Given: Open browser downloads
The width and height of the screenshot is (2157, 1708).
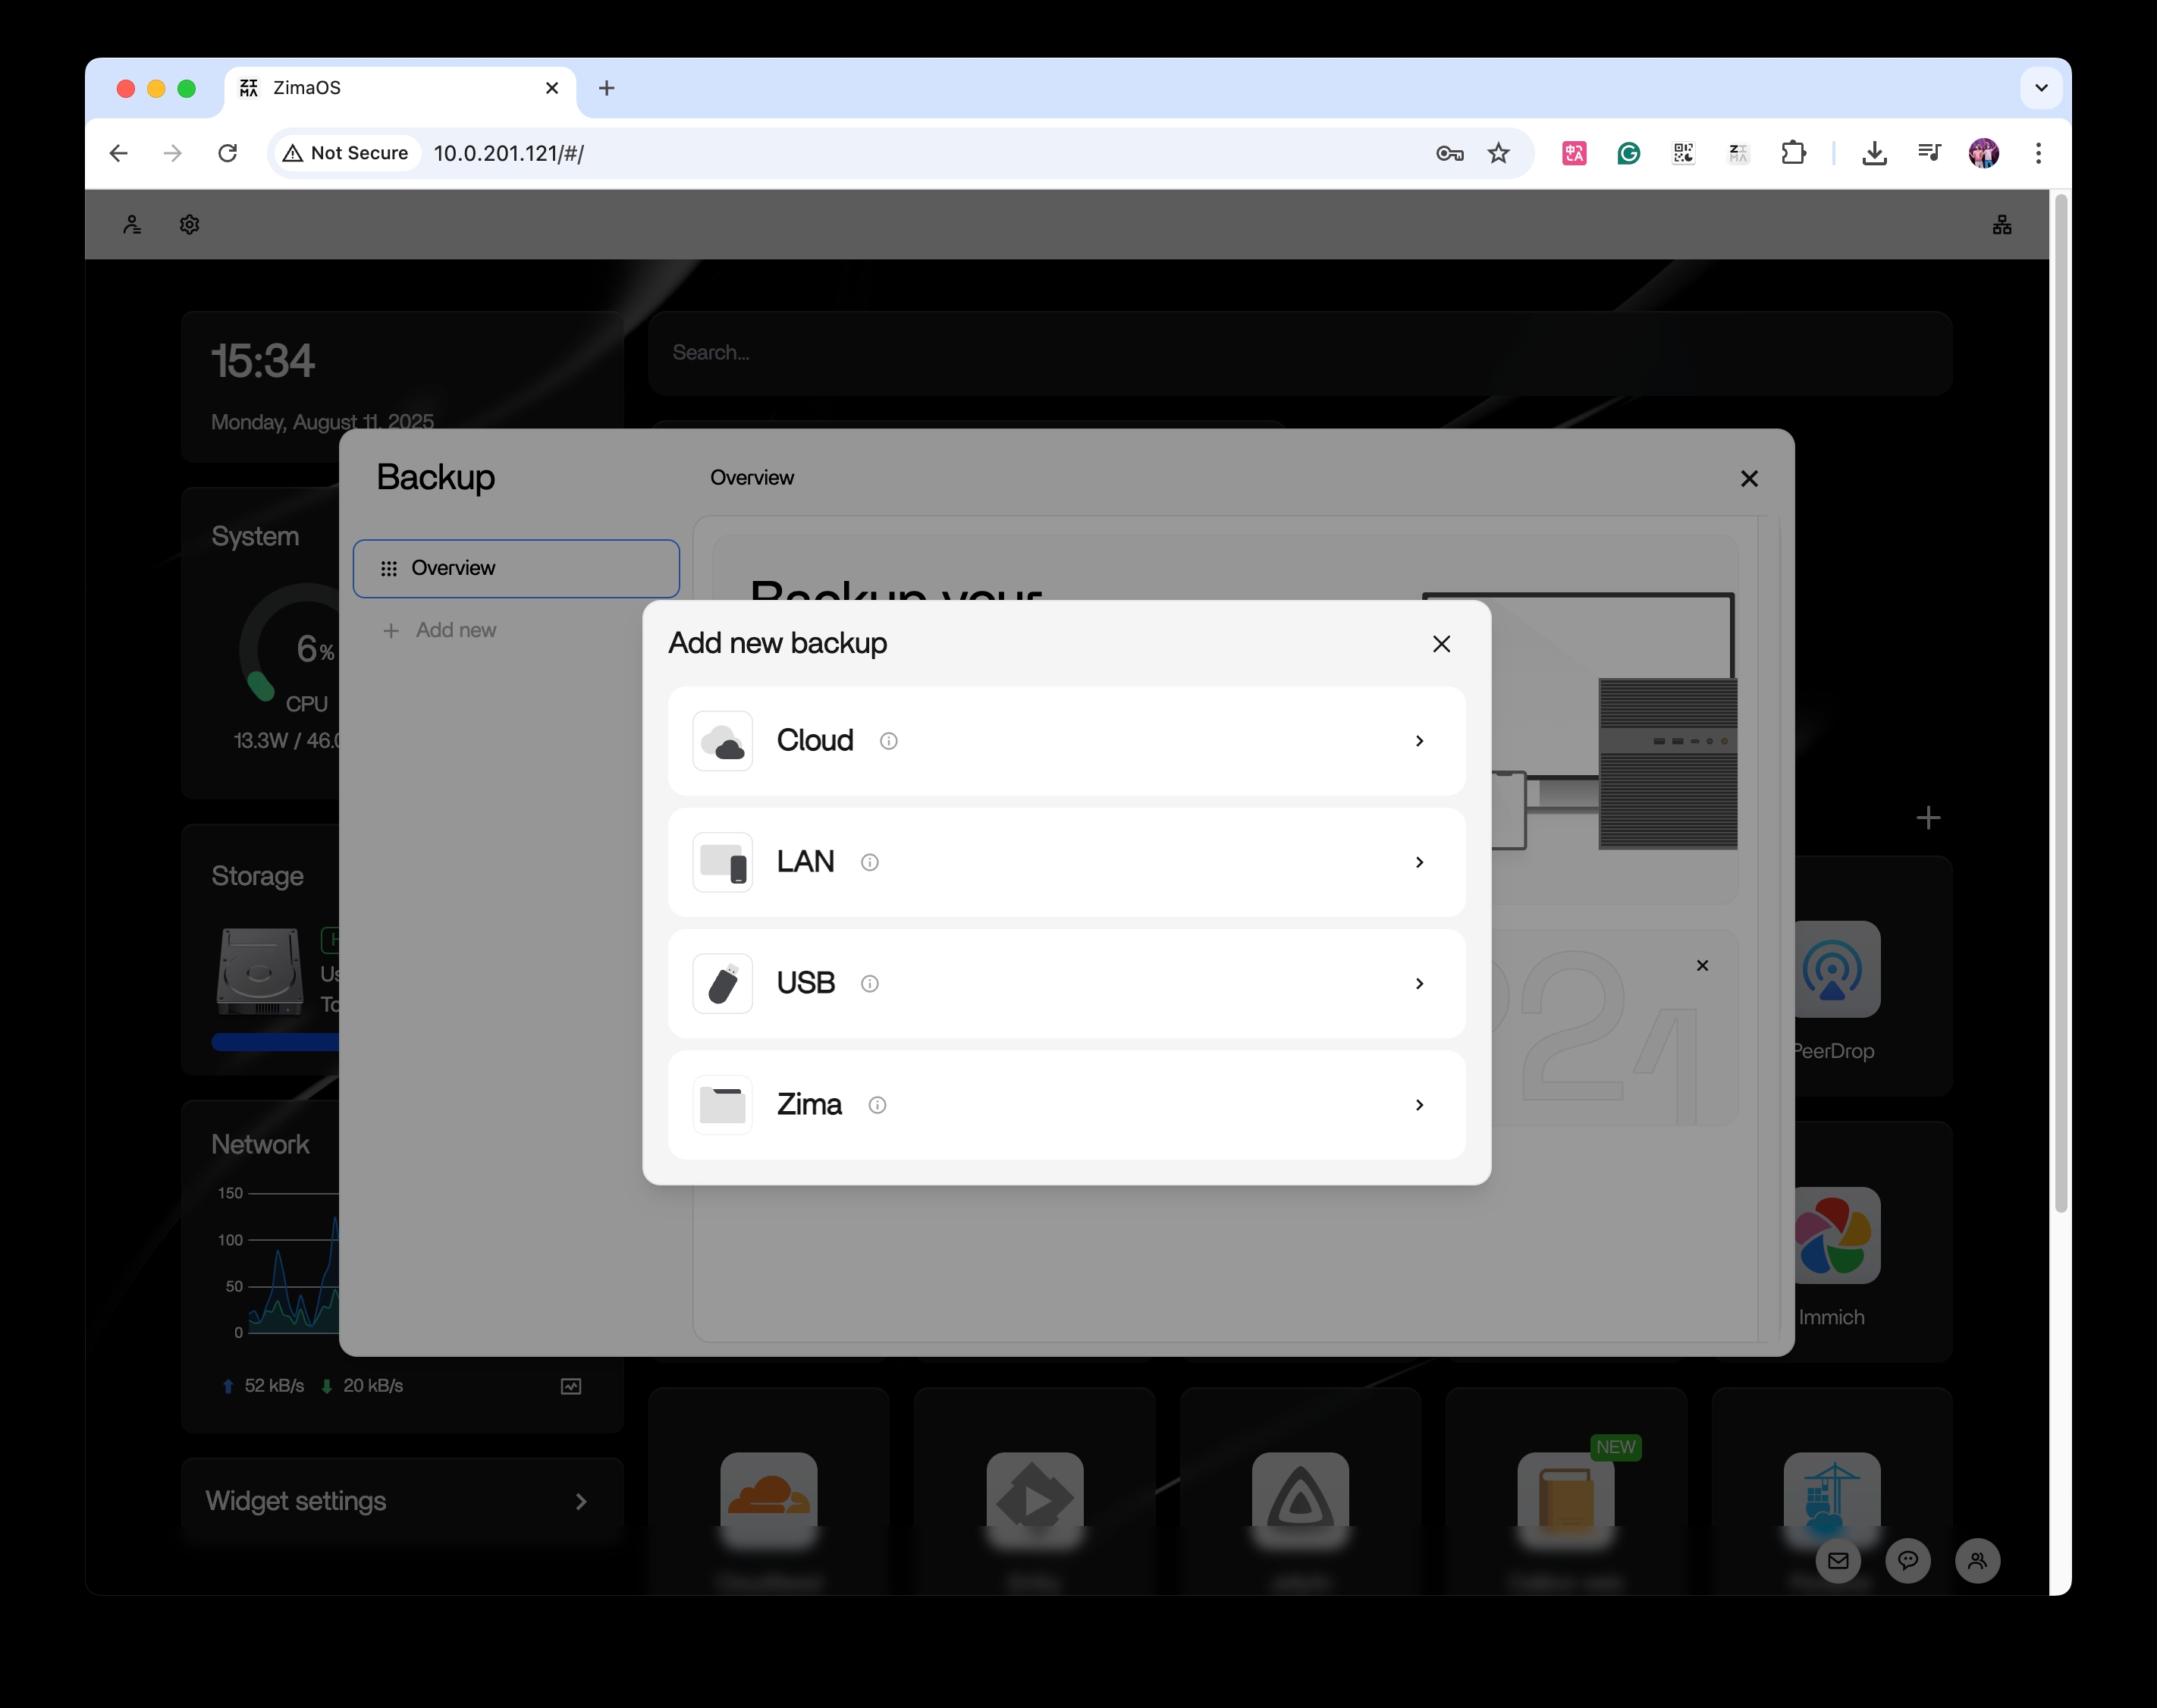Looking at the screenshot, I should point(1875,153).
